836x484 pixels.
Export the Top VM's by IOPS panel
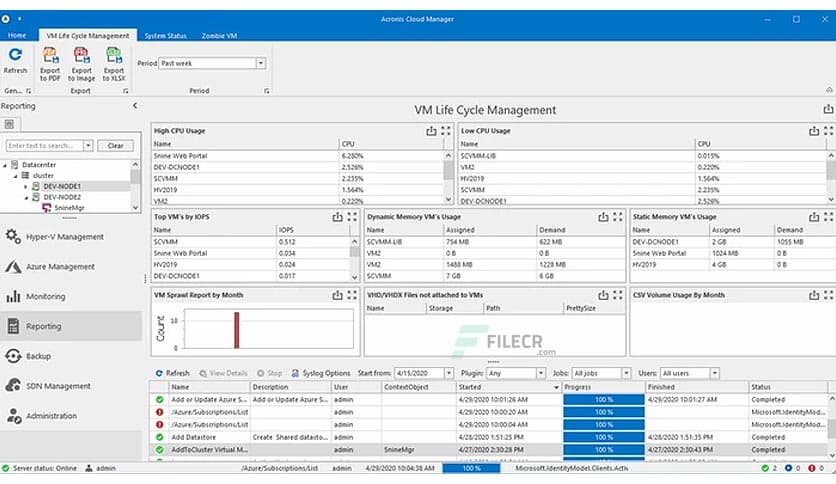(x=337, y=217)
